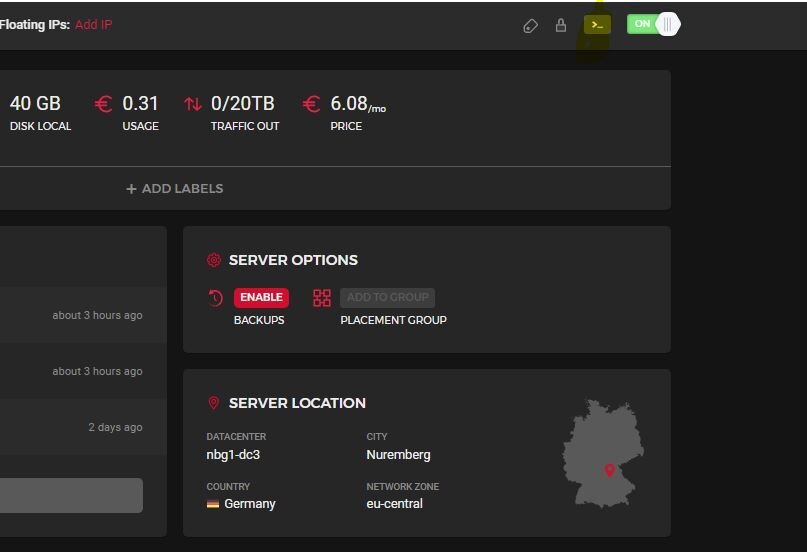The width and height of the screenshot is (807, 552).
Task: Click the Server Location pin icon
Action: pos(214,403)
